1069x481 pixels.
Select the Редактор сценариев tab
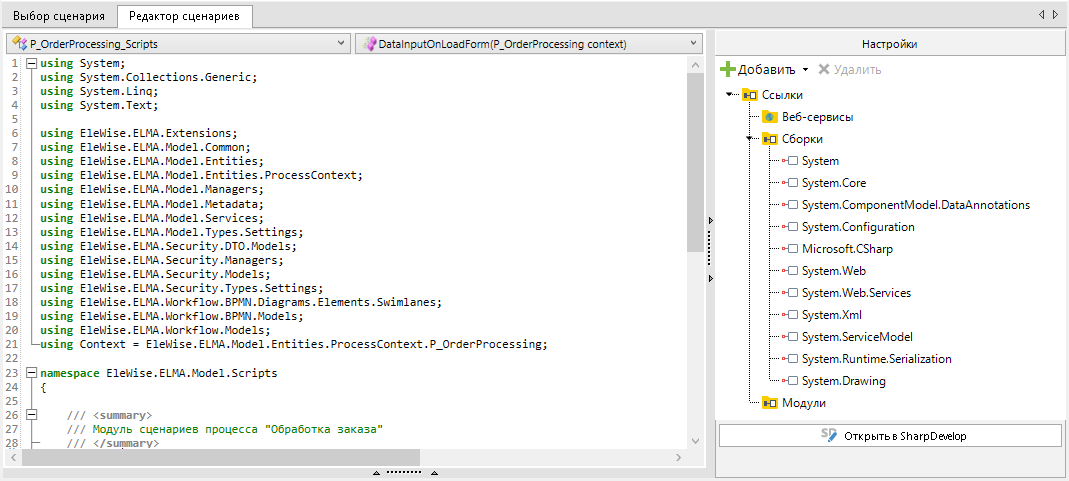185,16
